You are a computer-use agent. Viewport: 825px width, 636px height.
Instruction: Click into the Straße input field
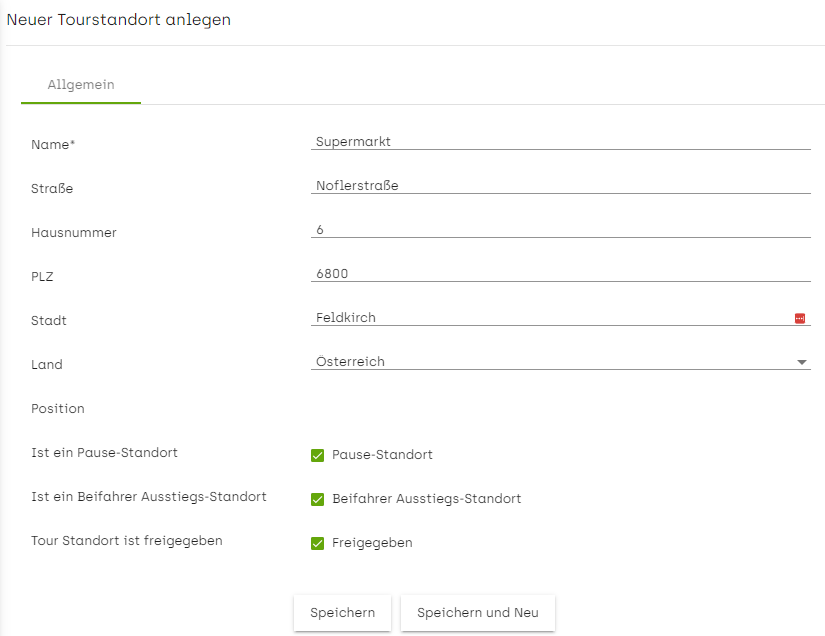click(x=560, y=186)
